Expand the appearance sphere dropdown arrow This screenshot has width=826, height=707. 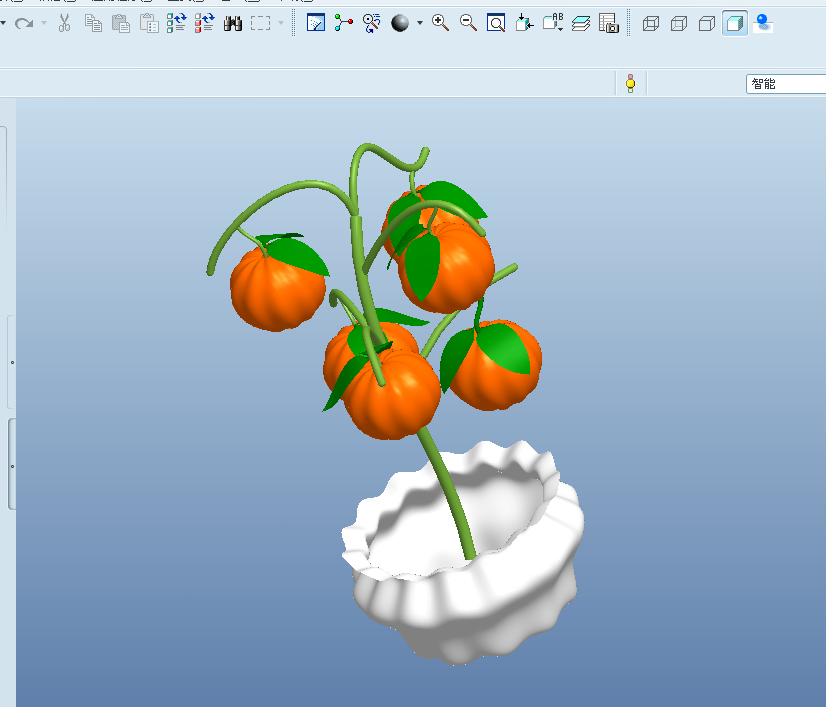(x=420, y=23)
